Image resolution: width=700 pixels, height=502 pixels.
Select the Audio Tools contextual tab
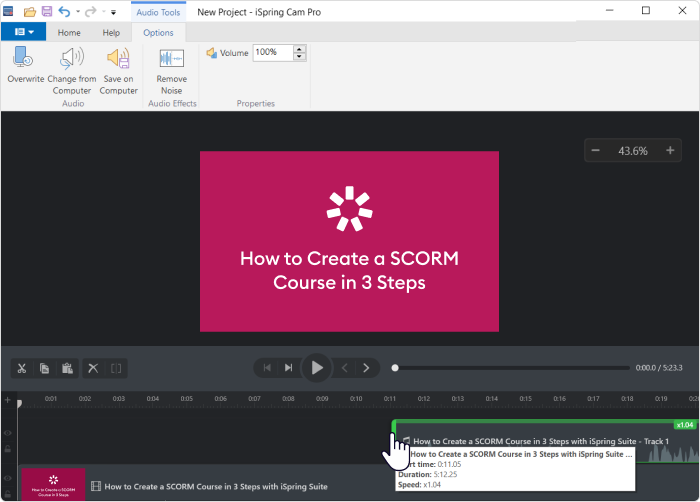[158, 13]
